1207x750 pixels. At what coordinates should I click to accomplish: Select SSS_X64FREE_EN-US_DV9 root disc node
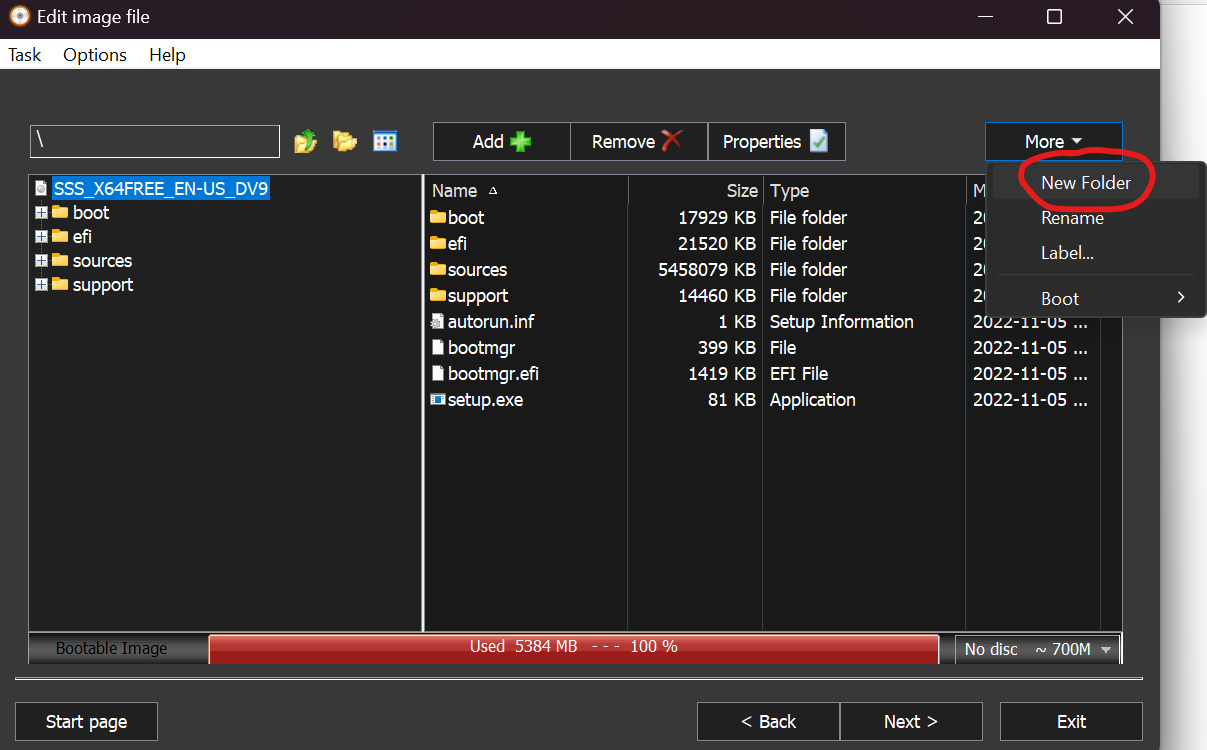click(x=160, y=189)
